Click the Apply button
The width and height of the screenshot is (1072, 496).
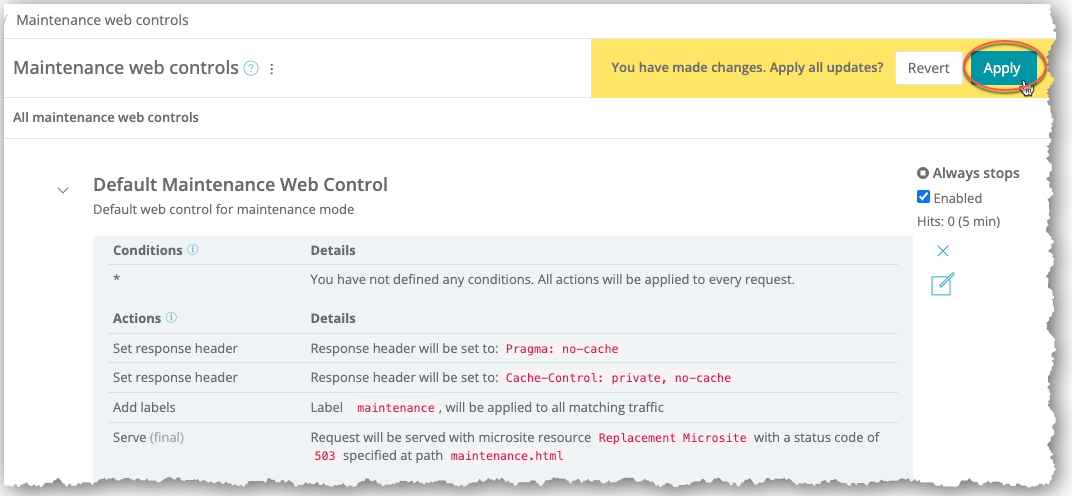(1001, 68)
